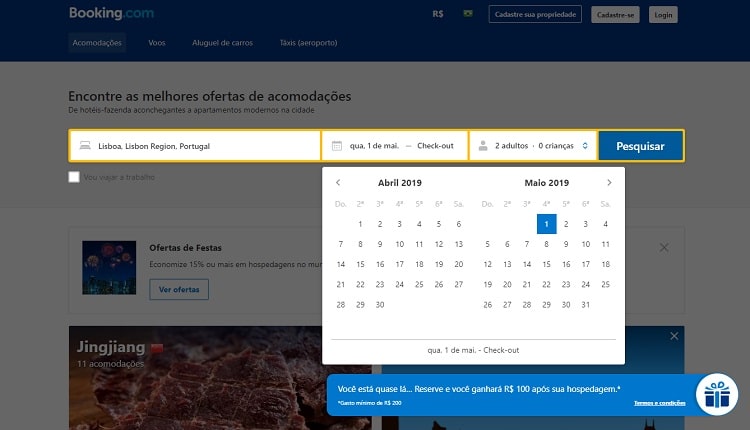The height and width of the screenshot is (430, 750).
Task: Click the Abril 2019 month heading
Action: point(399,183)
